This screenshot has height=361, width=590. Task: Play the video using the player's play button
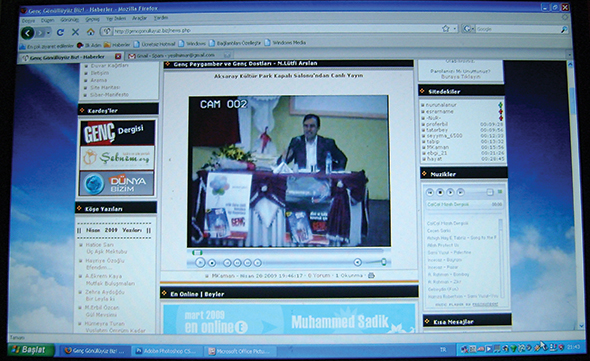coord(200,263)
